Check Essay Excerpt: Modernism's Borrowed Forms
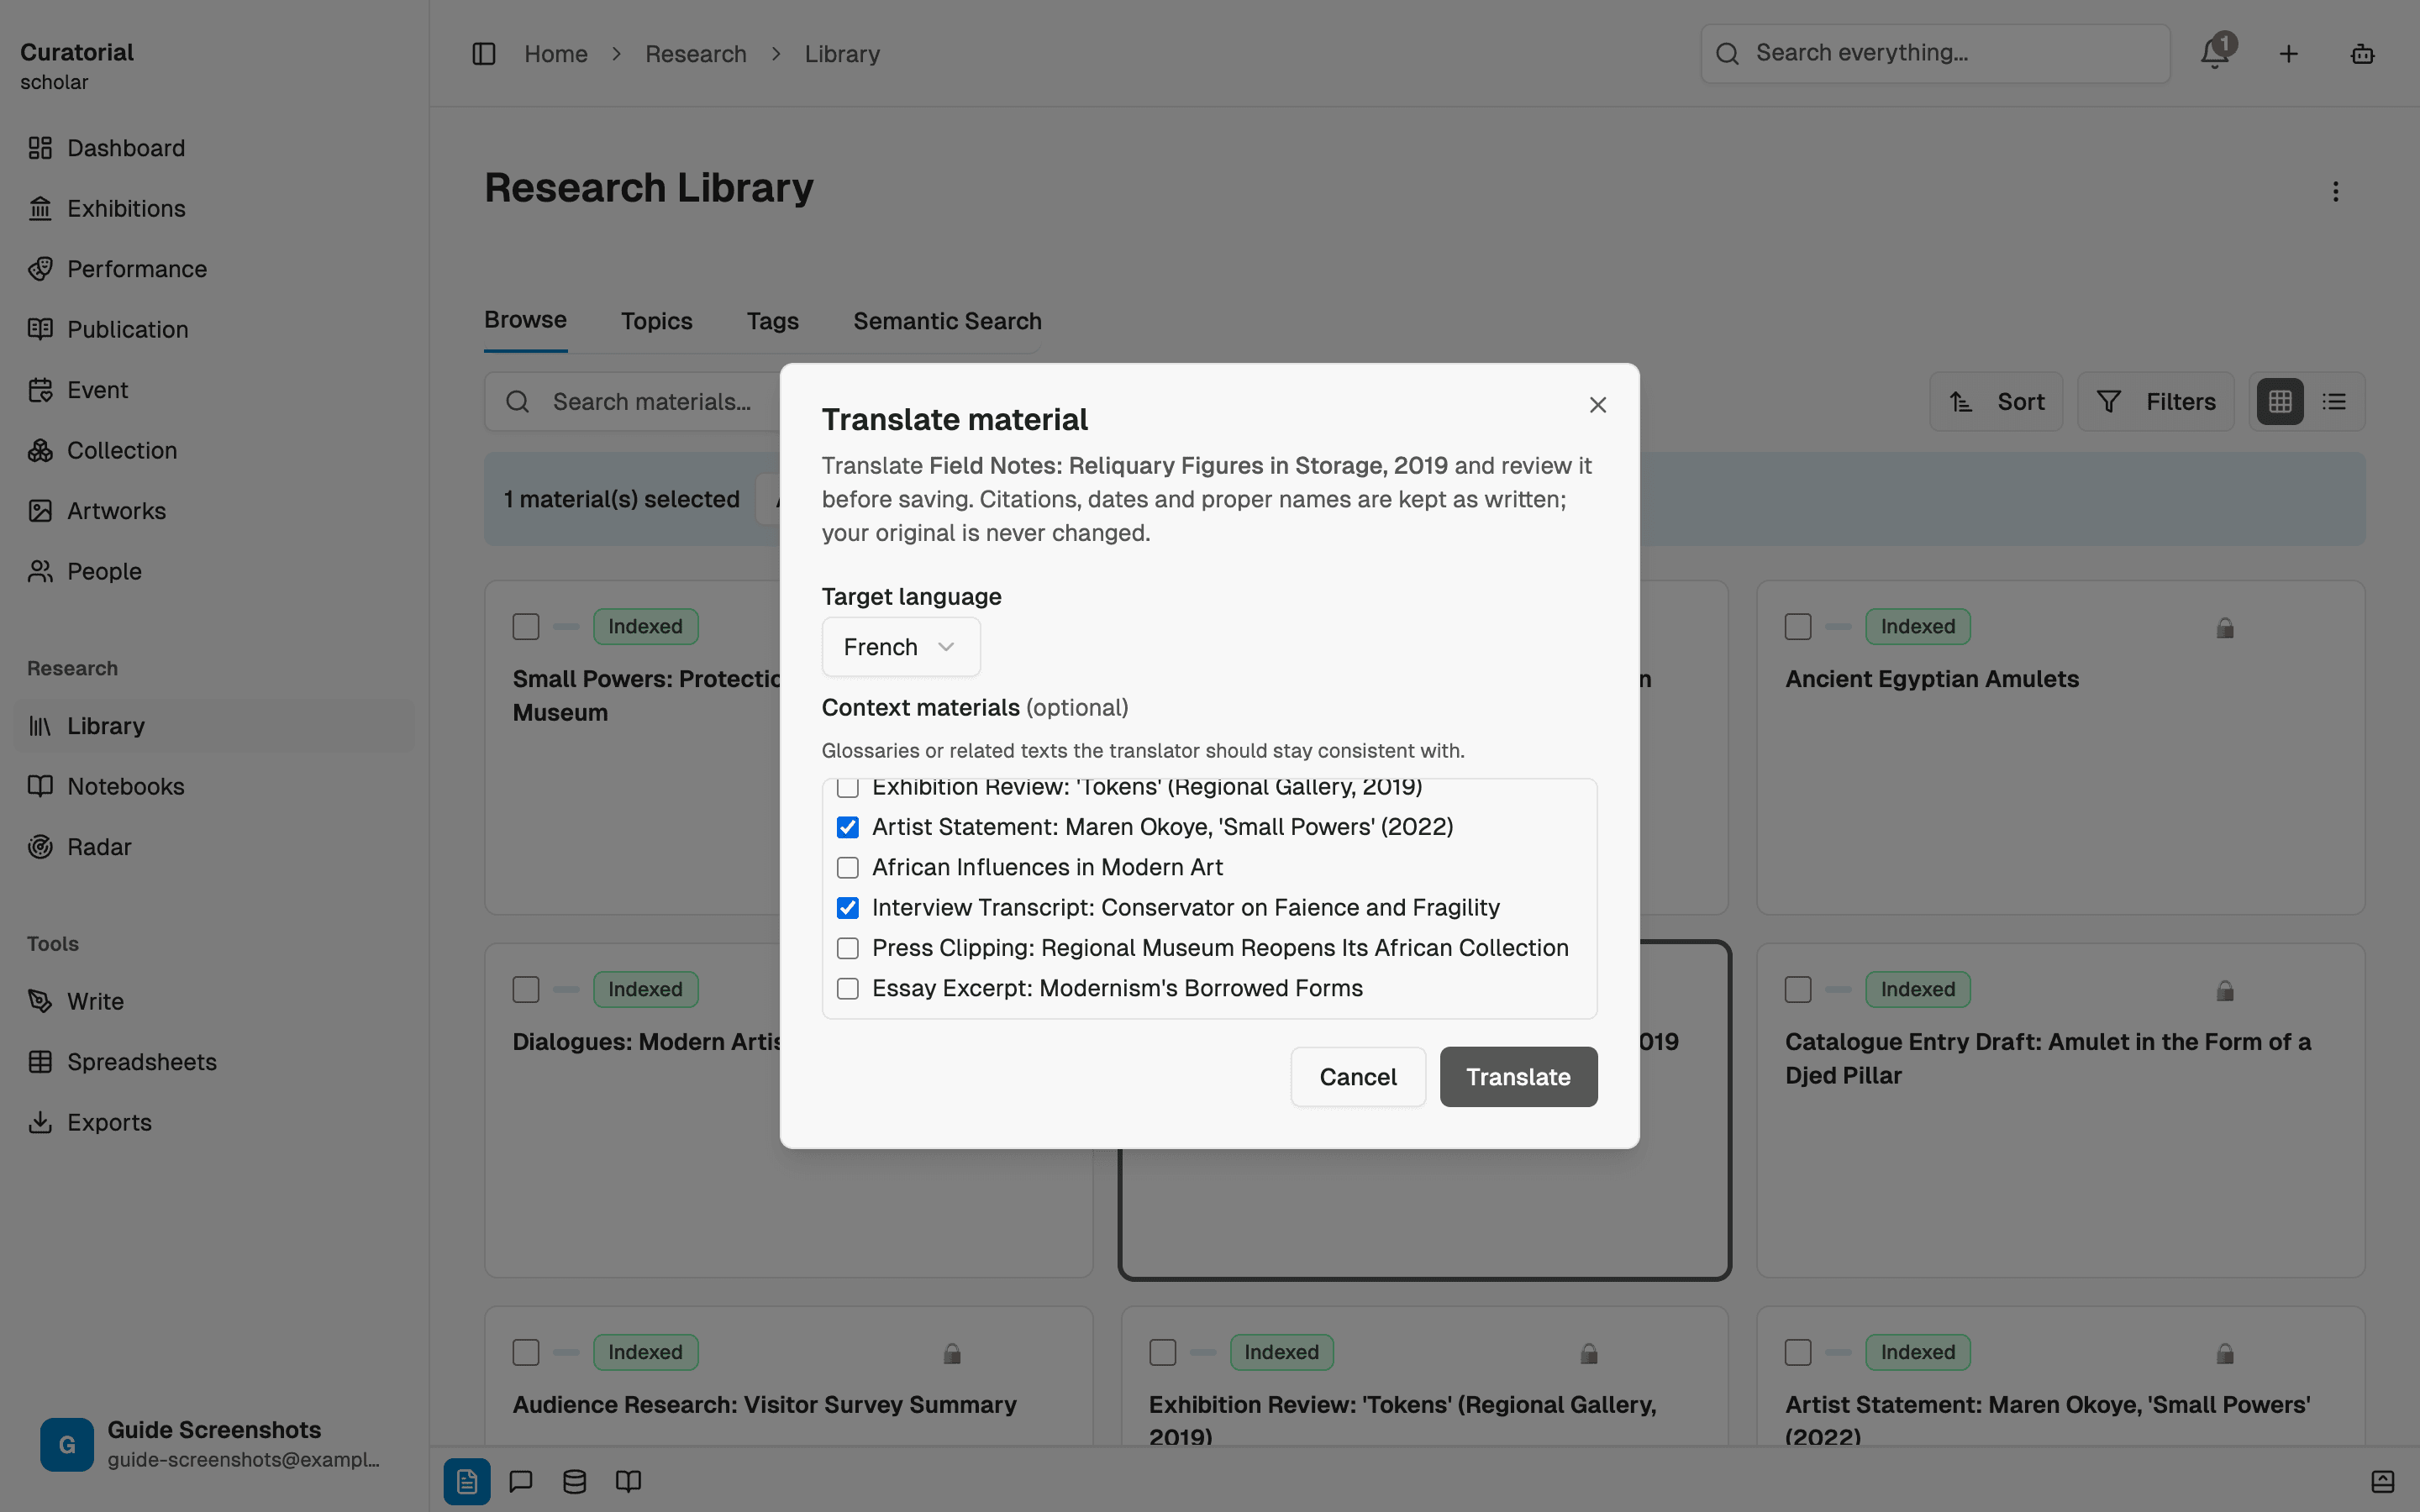Image resolution: width=2420 pixels, height=1512 pixels. click(848, 988)
